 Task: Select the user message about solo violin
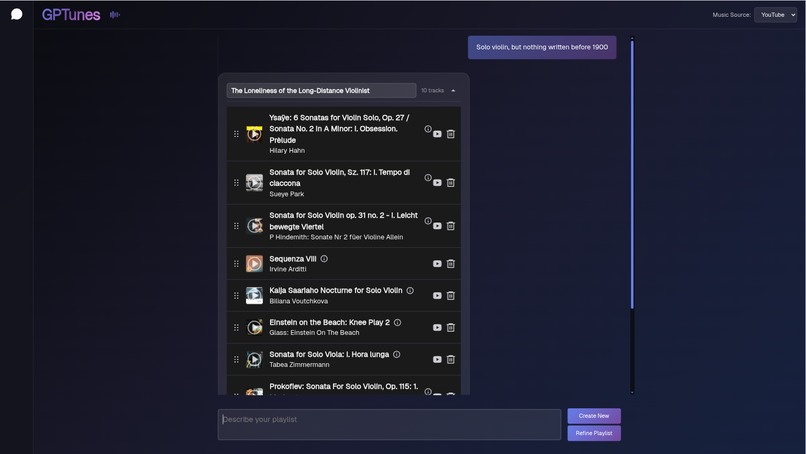542,47
